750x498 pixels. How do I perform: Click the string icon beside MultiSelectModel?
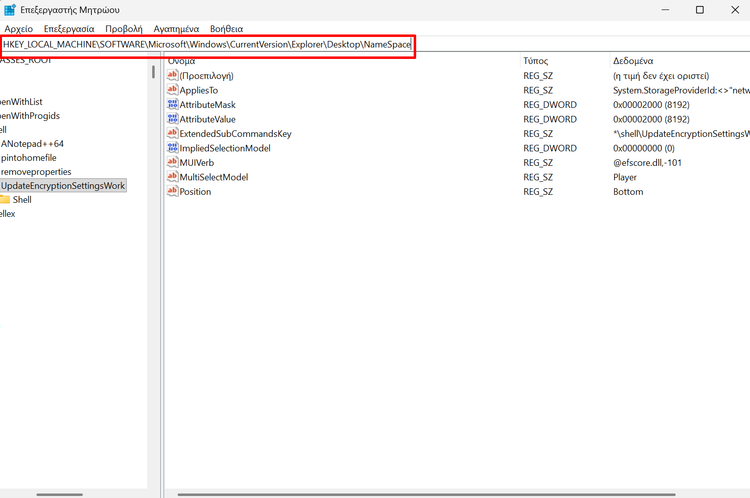coord(172,177)
